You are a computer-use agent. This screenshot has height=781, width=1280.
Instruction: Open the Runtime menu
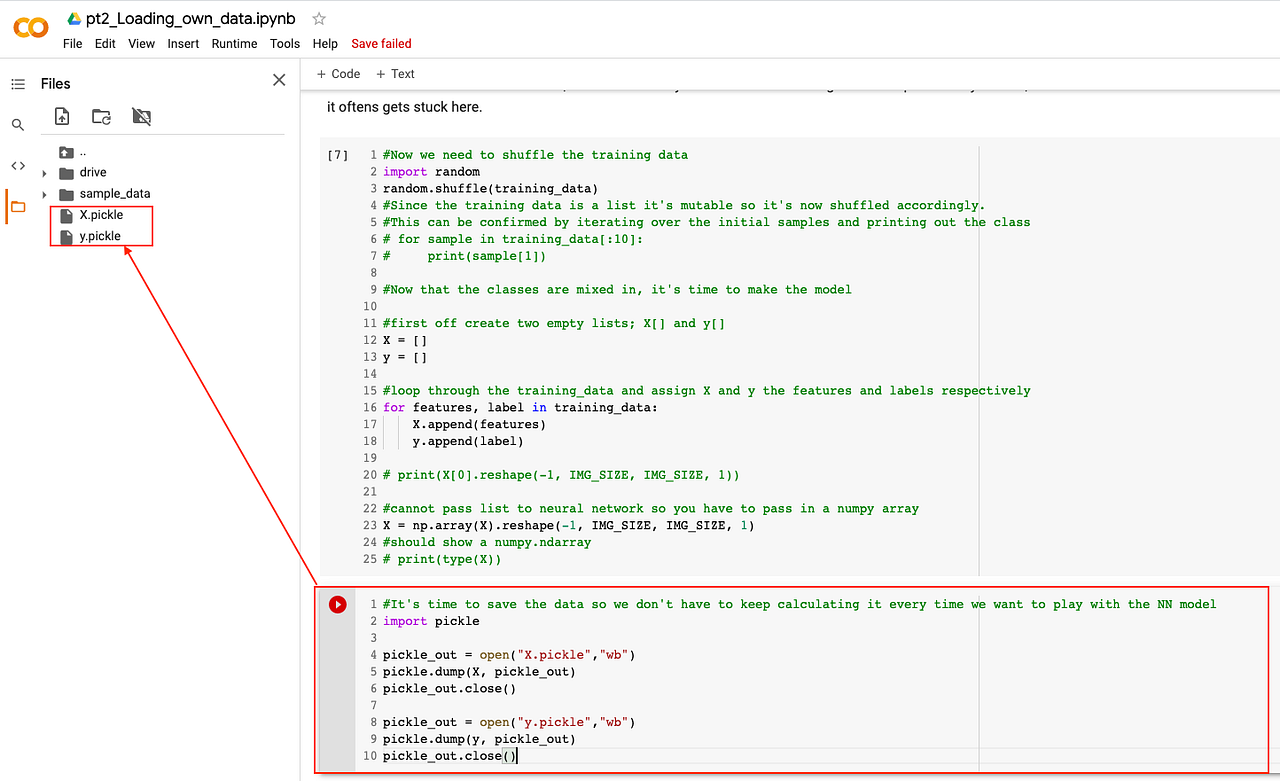click(x=234, y=43)
